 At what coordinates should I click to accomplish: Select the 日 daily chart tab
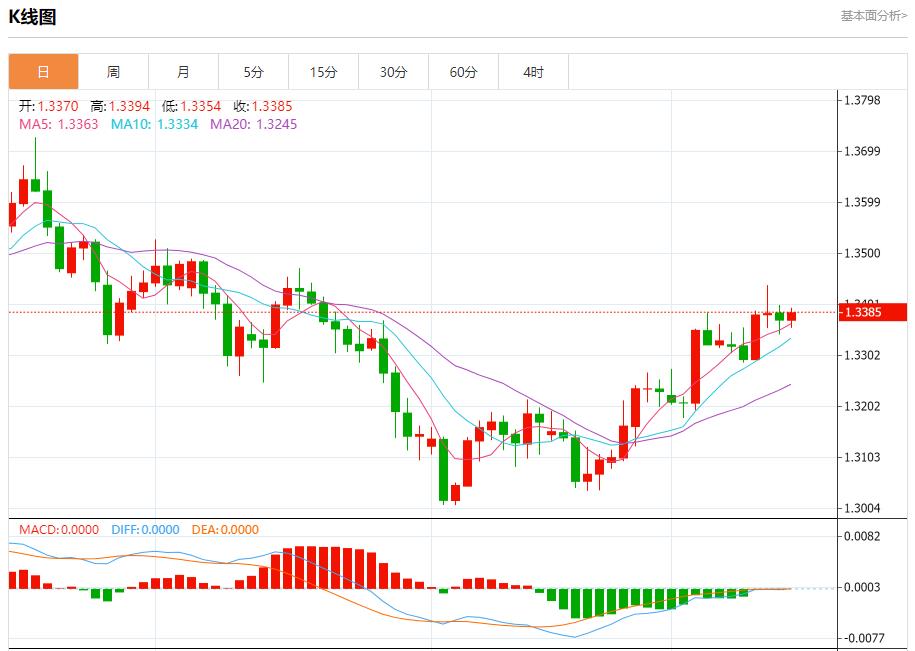(x=43, y=72)
